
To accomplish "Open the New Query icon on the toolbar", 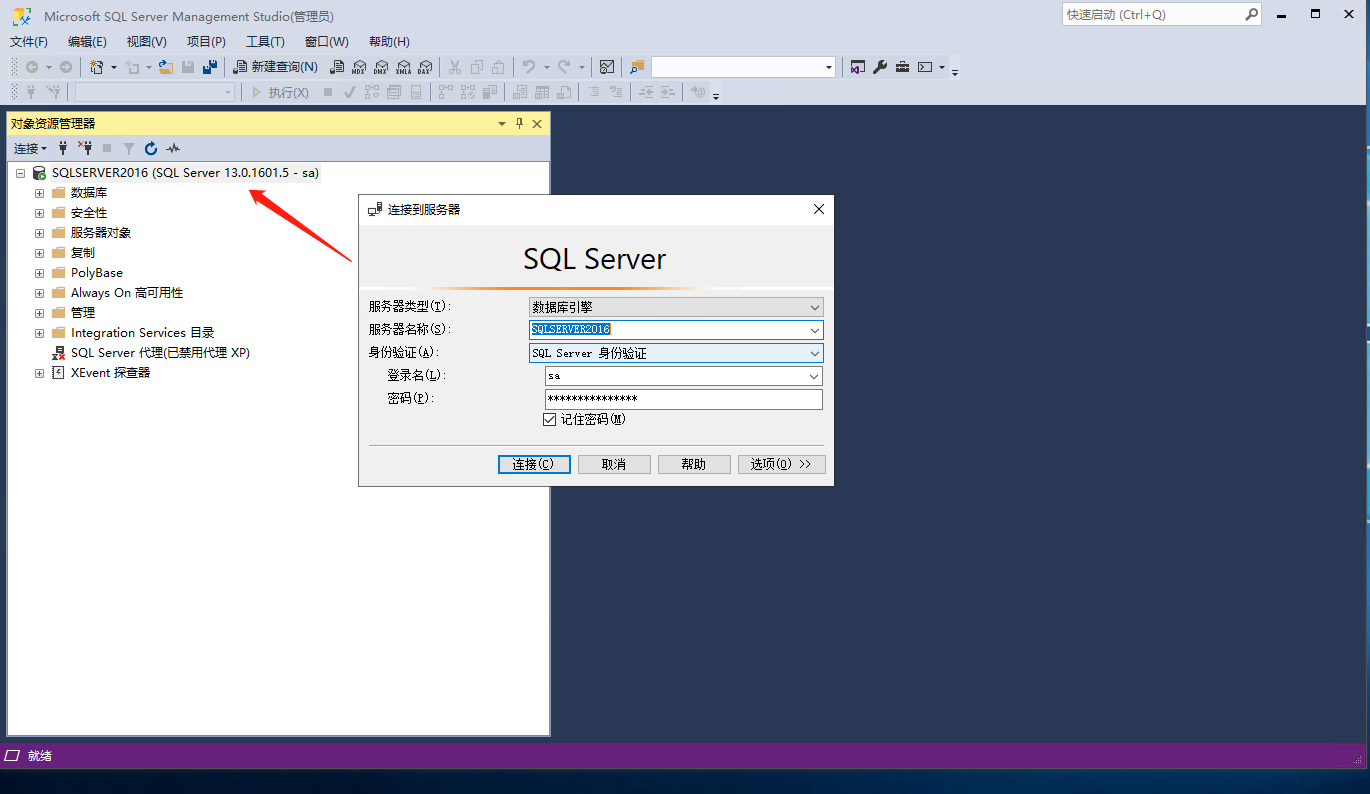I will click(x=276, y=66).
